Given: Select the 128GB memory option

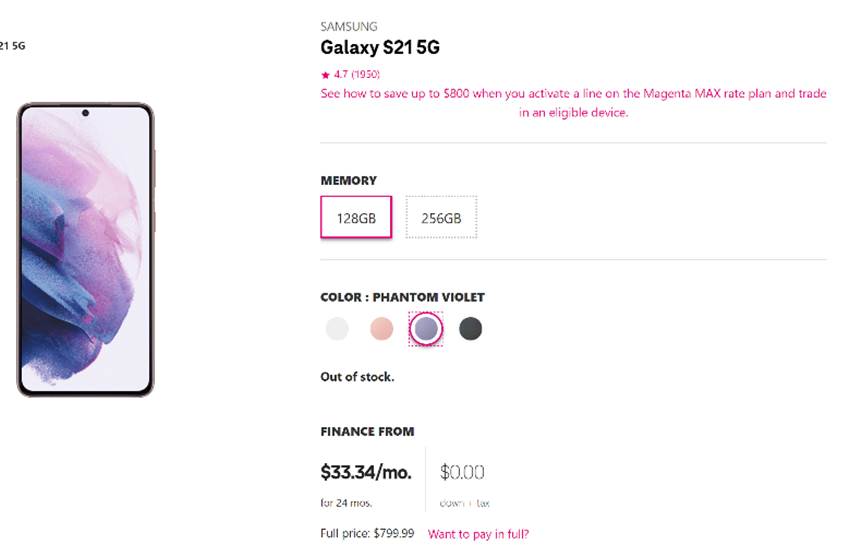Looking at the screenshot, I should 356,217.
